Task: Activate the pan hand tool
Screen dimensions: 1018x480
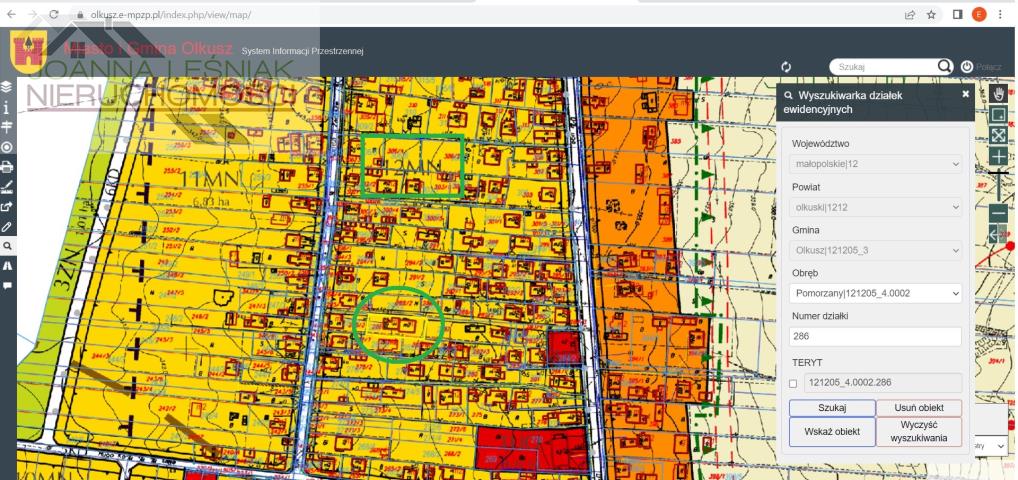Action: 997,92
